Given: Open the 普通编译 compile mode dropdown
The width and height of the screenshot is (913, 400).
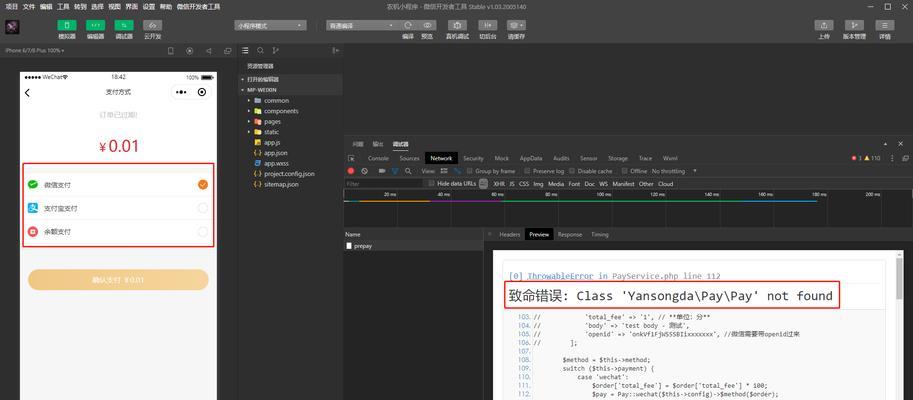Looking at the screenshot, I should pos(361,26).
